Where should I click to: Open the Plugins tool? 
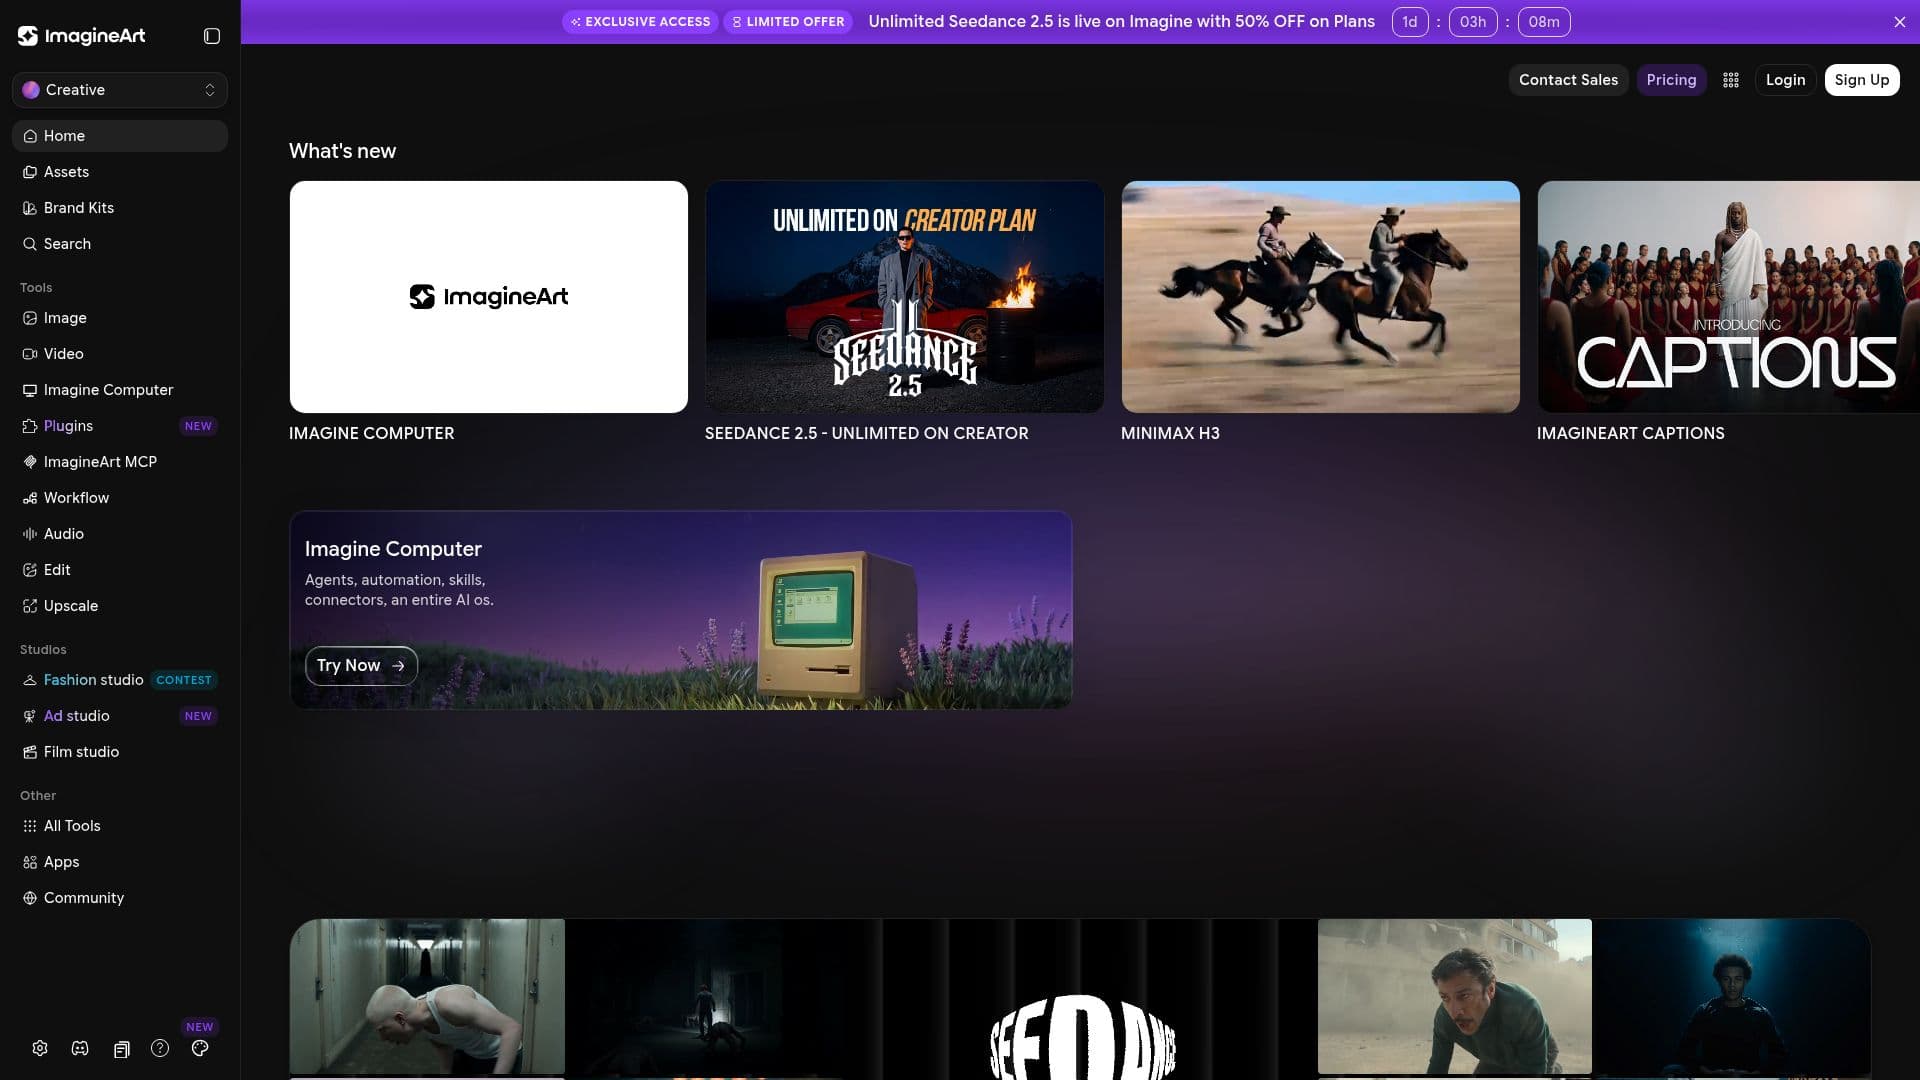pyautogui.click(x=120, y=426)
